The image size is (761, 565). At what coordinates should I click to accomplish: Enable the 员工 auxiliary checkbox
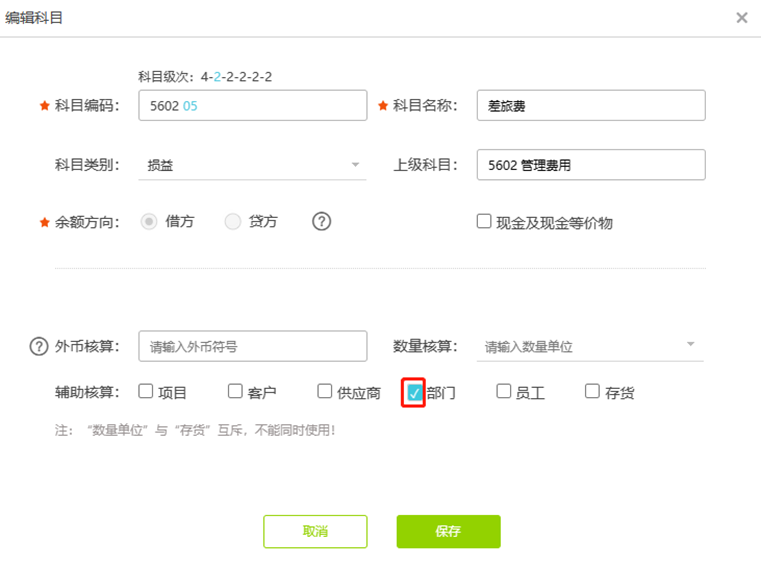504,392
